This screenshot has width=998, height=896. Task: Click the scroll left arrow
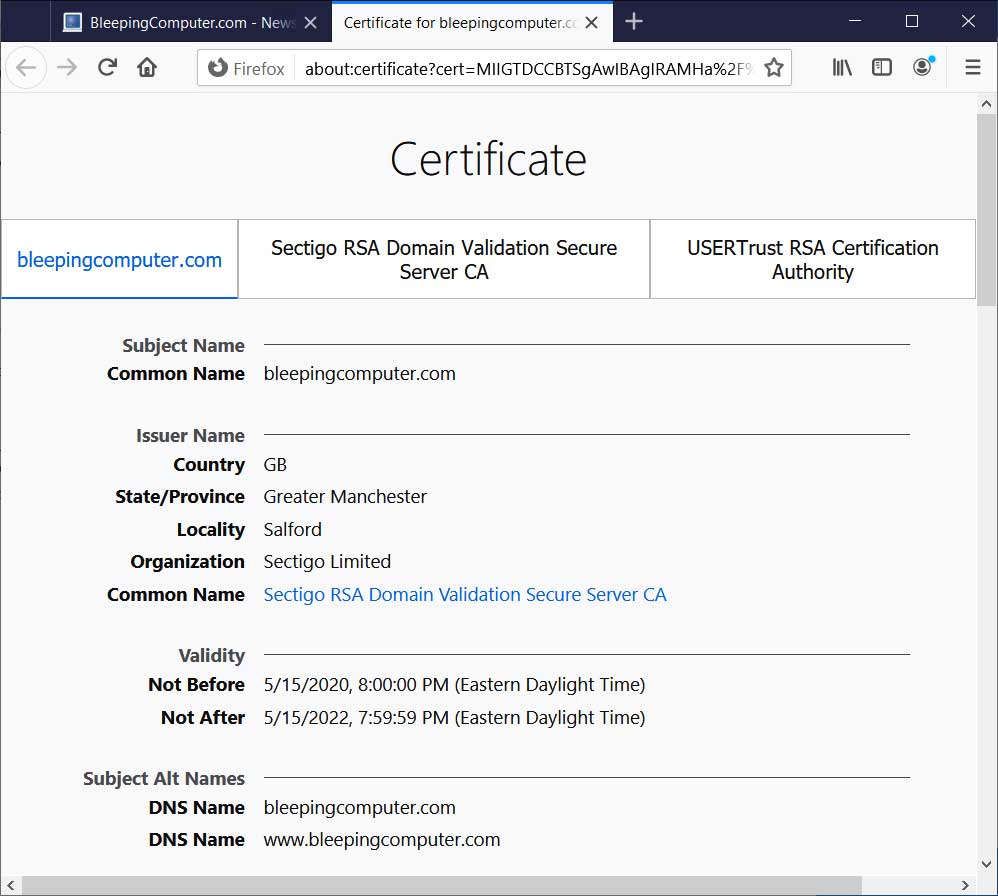click(x=10, y=885)
